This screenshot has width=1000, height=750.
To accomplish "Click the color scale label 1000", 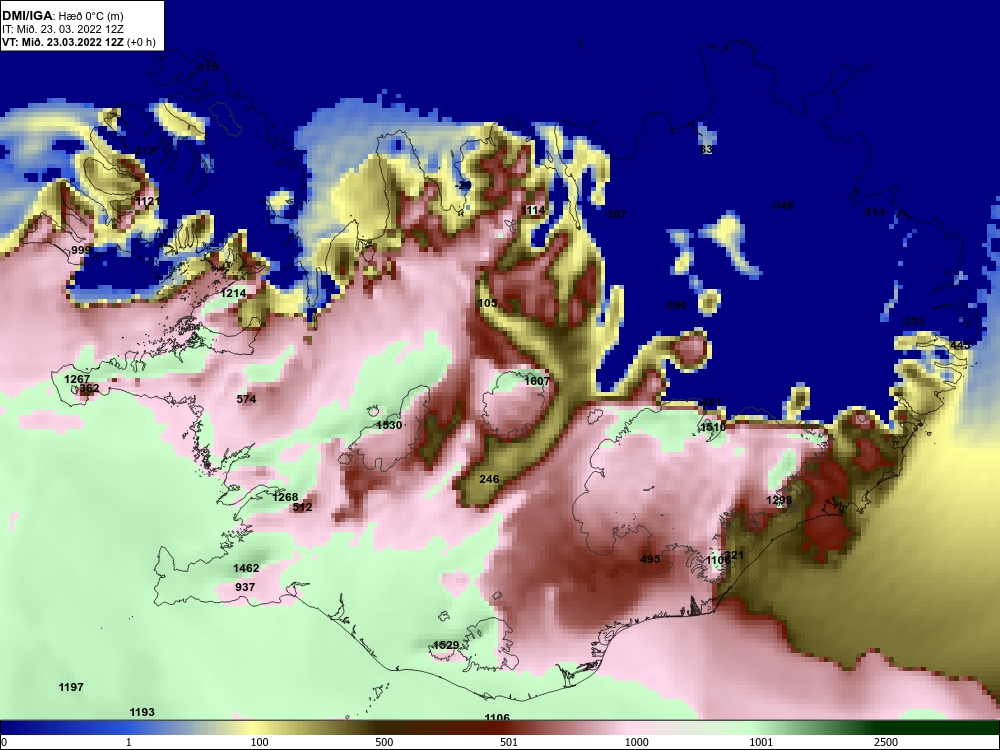I will pos(636,742).
